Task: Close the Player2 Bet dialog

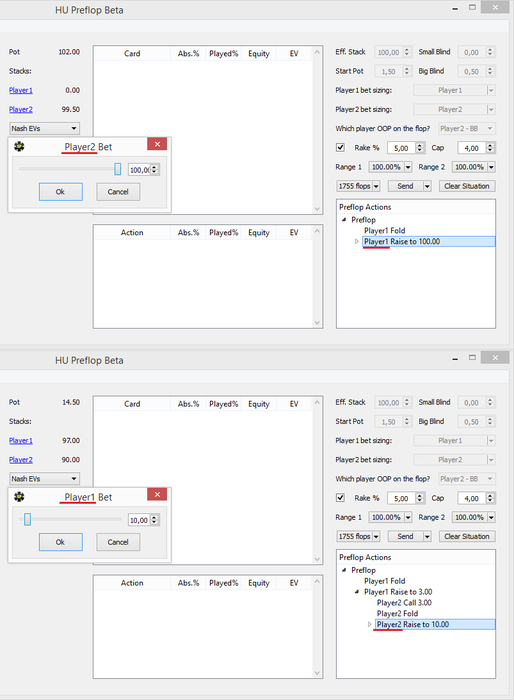Action: pyautogui.click(x=157, y=144)
